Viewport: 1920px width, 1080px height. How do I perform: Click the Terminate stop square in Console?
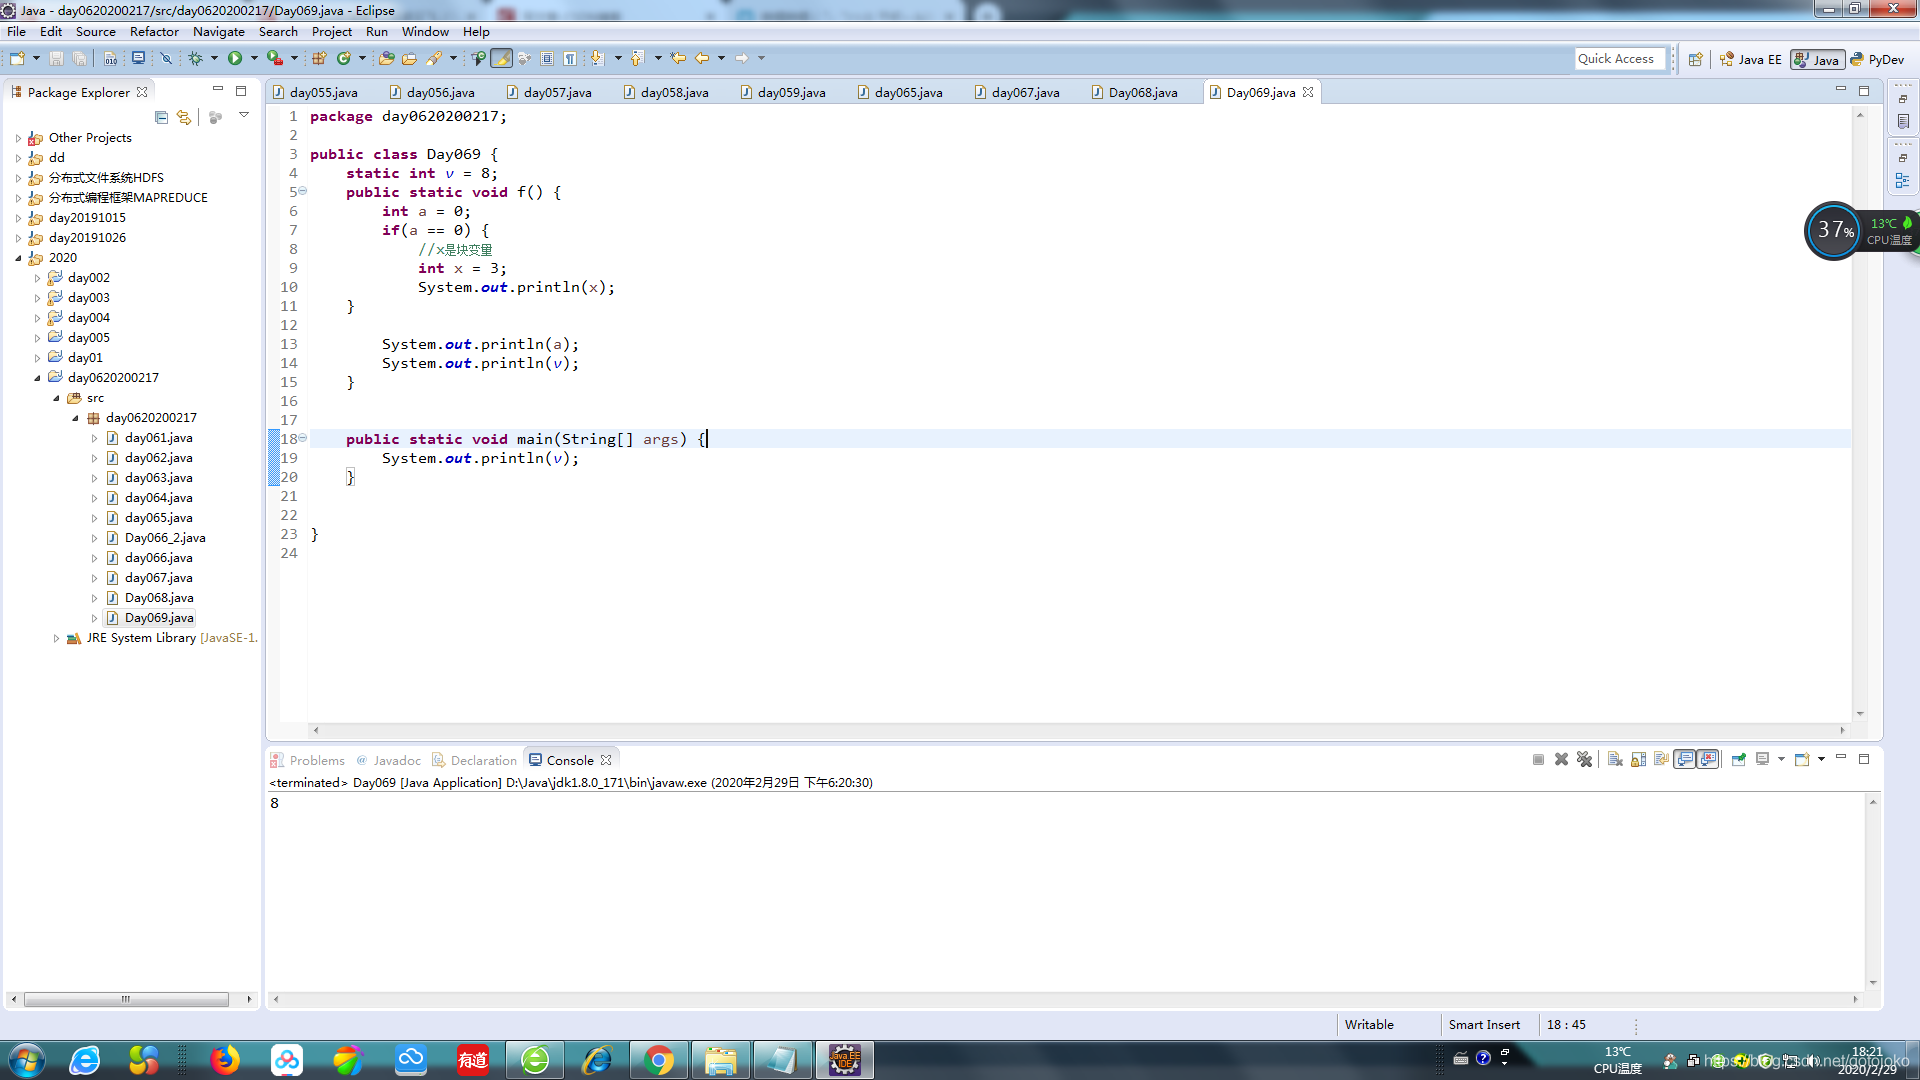(1538, 760)
